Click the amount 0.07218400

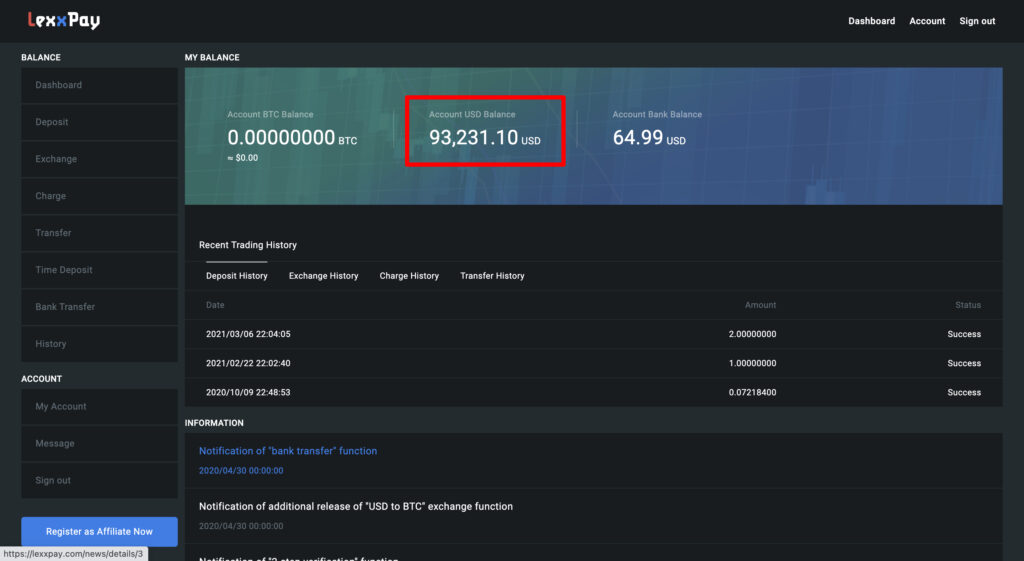point(752,392)
